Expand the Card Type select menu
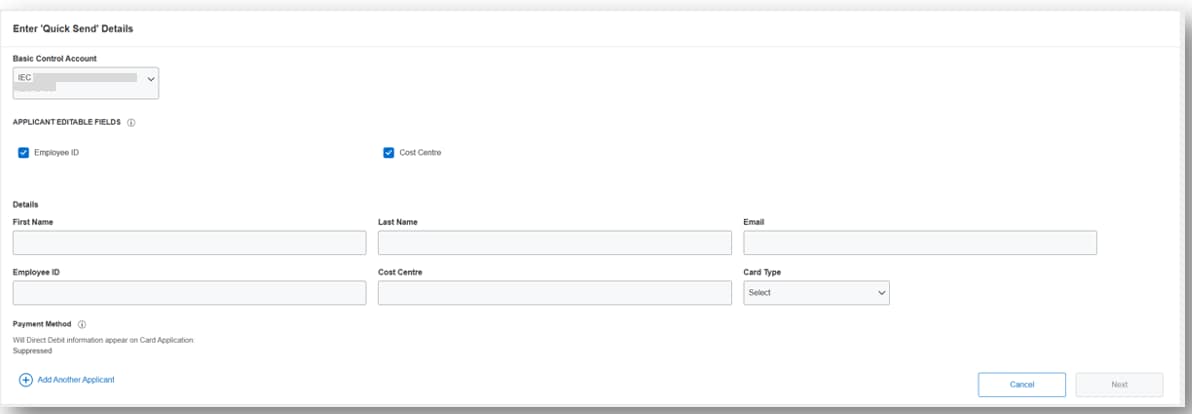The height and width of the screenshot is (414, 1192). (816, 293)
